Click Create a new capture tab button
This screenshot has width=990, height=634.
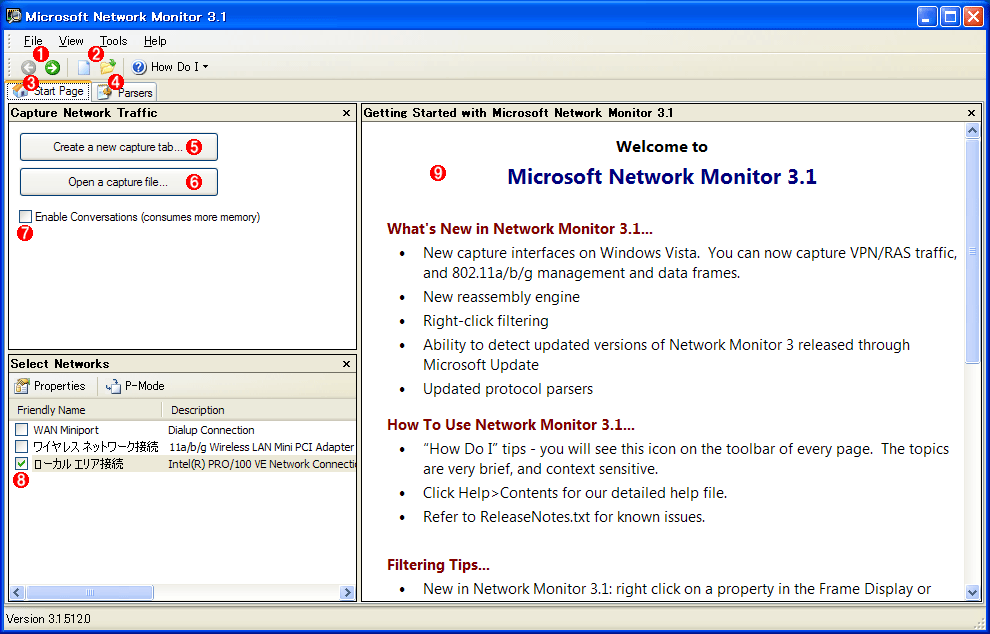pyautogui.click(x=119, y=147)
